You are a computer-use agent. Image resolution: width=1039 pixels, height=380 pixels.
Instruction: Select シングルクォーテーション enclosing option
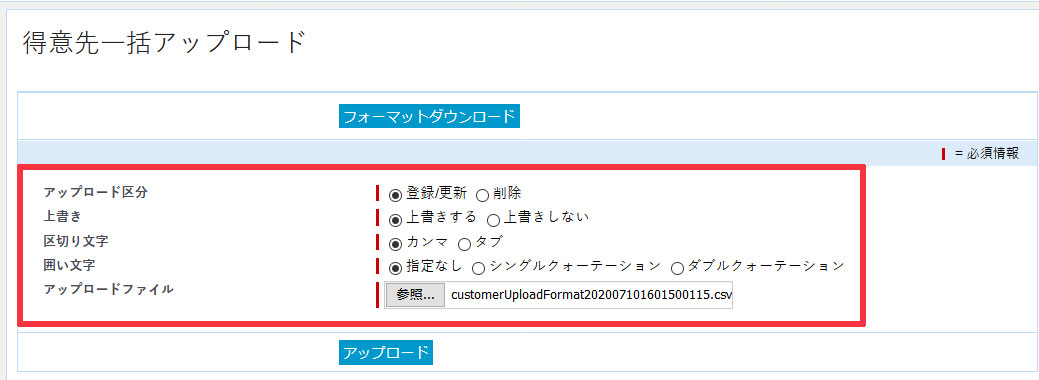[478, 269]
